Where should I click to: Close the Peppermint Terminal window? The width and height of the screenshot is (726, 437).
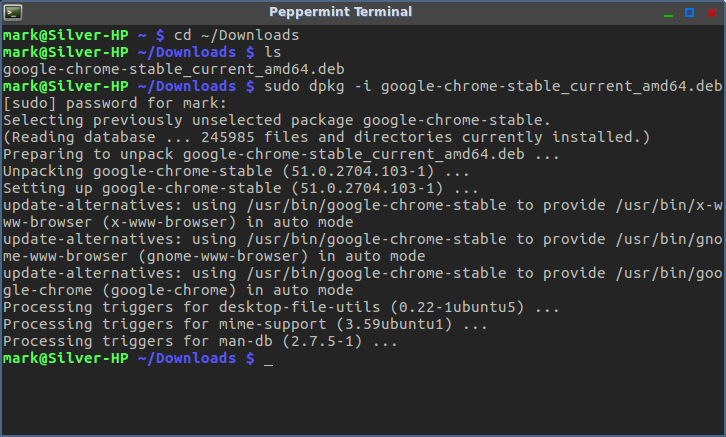pyautogui.click(x=712, y=13)
